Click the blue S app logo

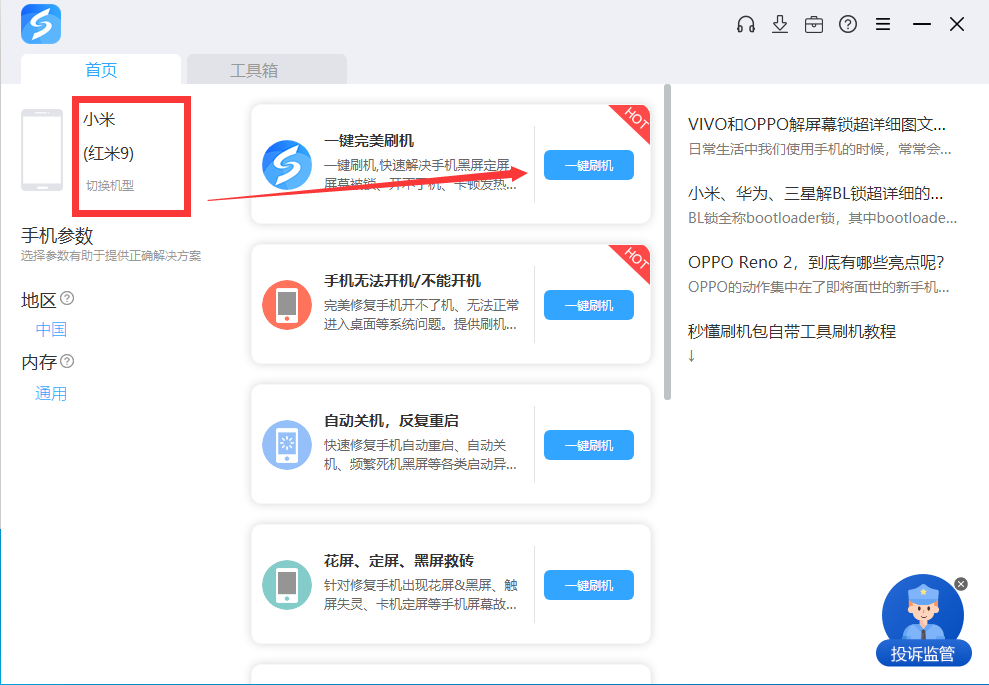click(x=41, y=24)
